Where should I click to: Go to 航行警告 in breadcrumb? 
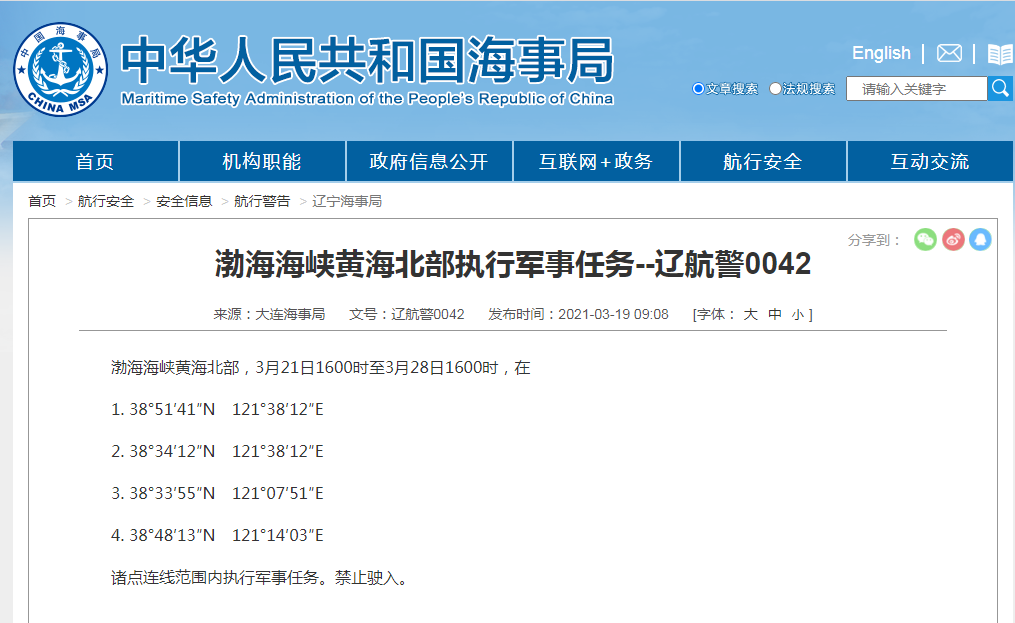tap(262, 201)
